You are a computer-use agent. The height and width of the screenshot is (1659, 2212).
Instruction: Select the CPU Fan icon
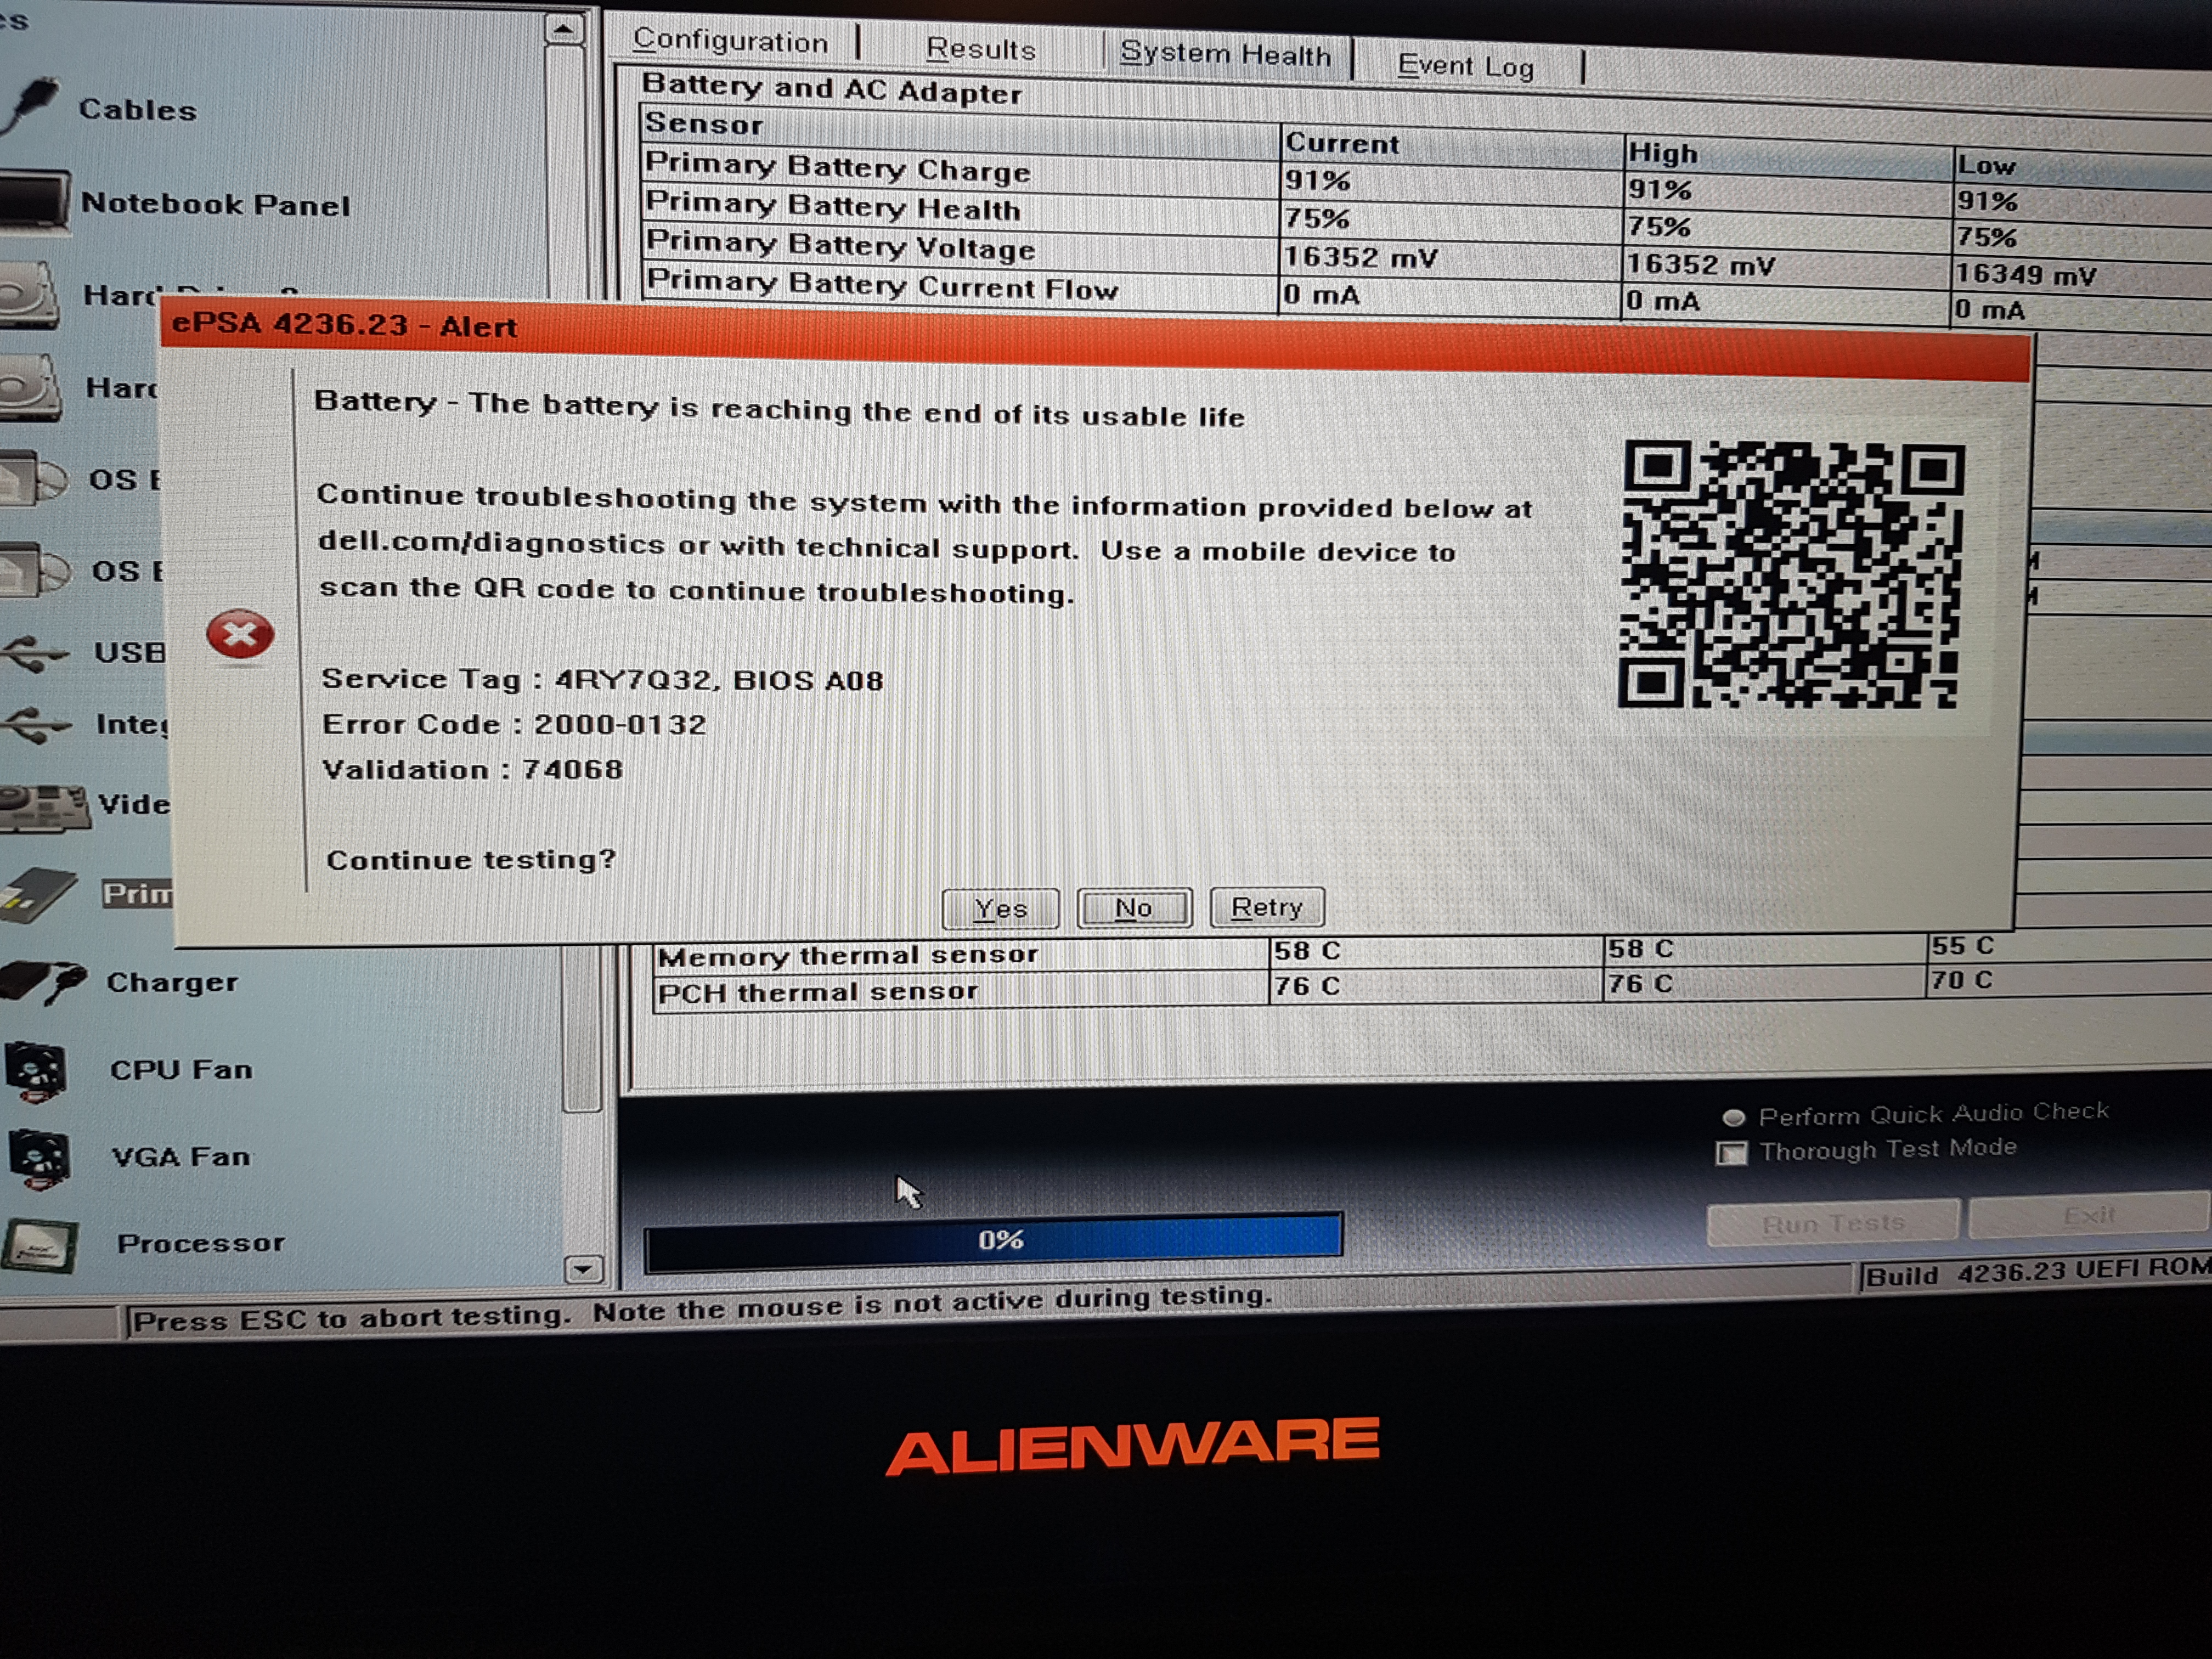click(36, 1072)
